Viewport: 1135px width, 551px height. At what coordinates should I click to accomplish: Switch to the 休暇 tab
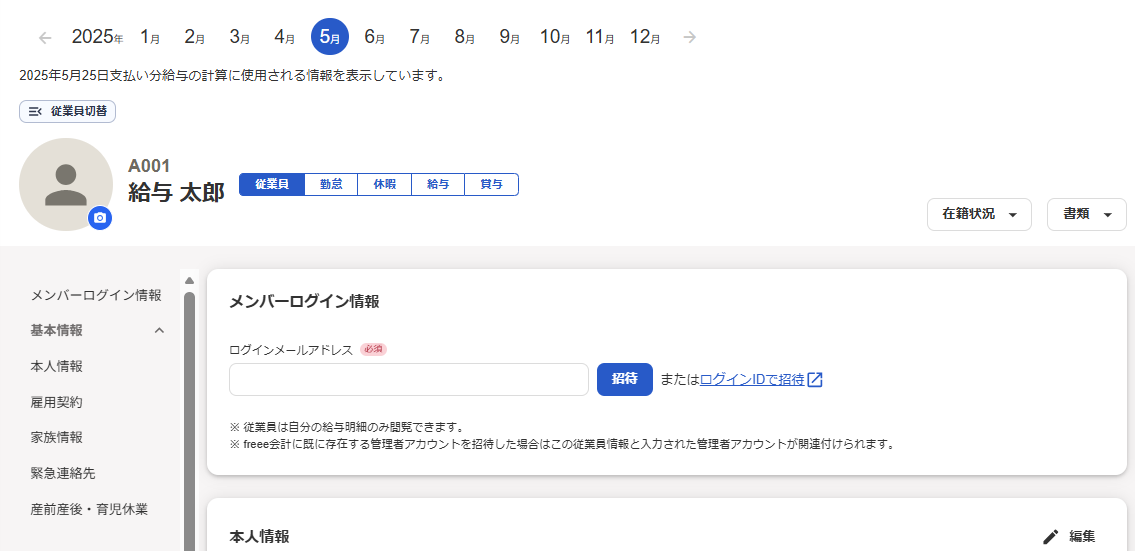[x=385, y=184]
